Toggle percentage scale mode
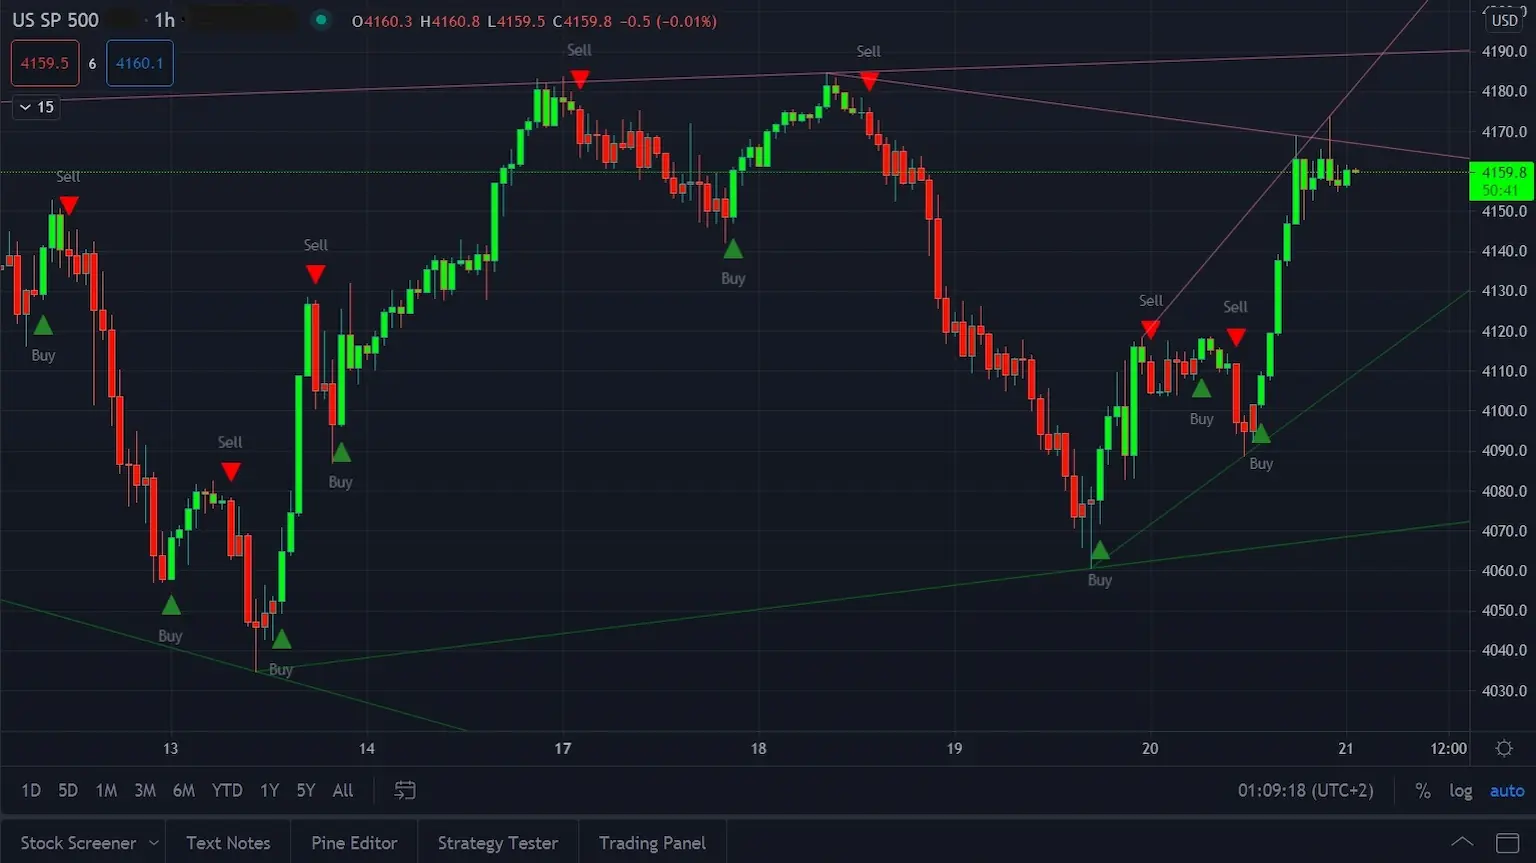The image size is (1536, 863). click(1422, 791)
